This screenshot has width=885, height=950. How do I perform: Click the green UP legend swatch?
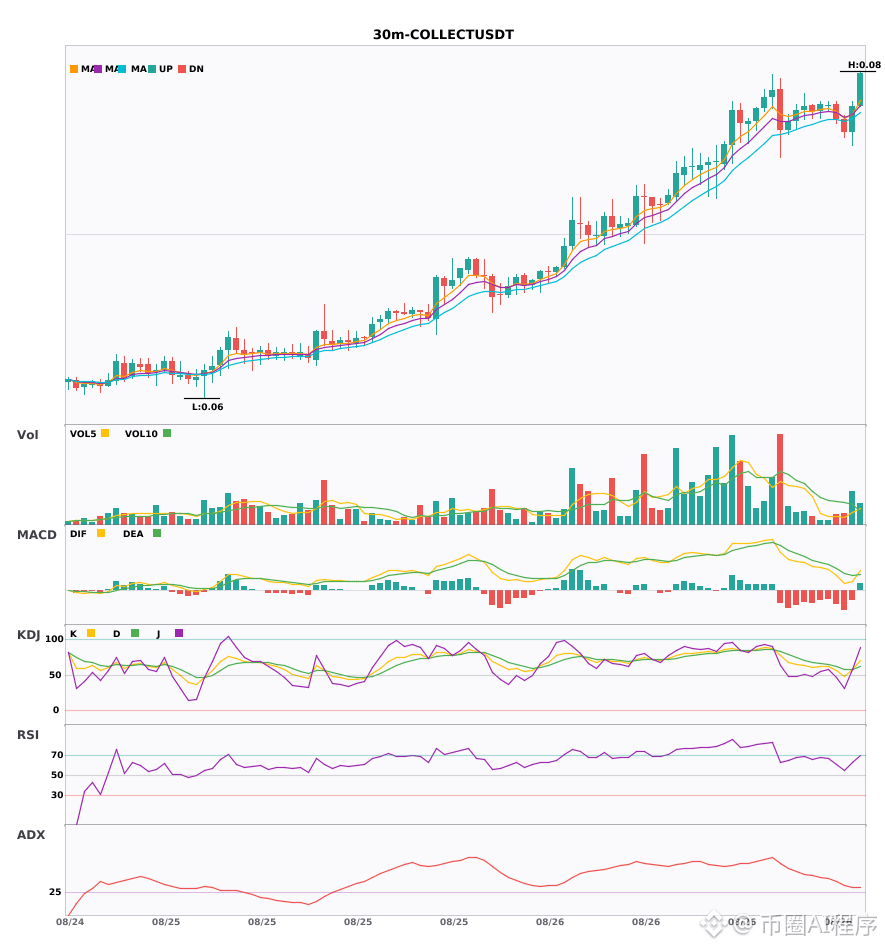coord(152,69)
